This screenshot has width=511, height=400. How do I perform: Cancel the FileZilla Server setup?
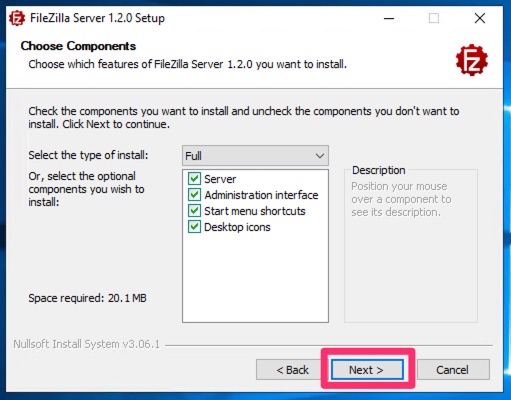(x=453, y=370)
